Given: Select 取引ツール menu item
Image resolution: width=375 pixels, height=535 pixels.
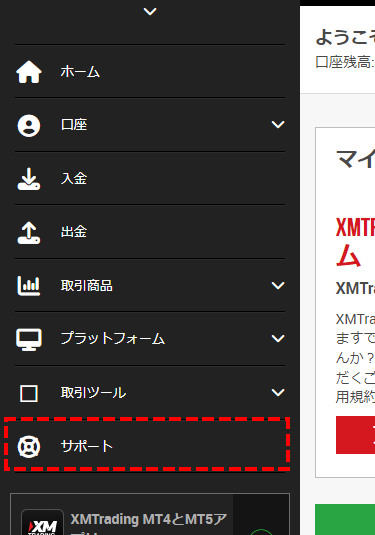Looking at the screenshot, I should click(x=150, y=392).
